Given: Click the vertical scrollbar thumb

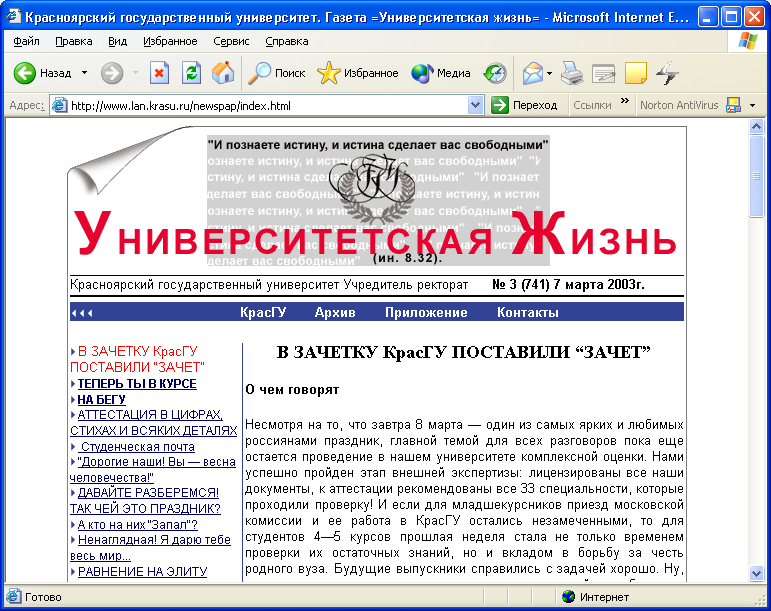Looking at the screenshot, I should (756, 176).
